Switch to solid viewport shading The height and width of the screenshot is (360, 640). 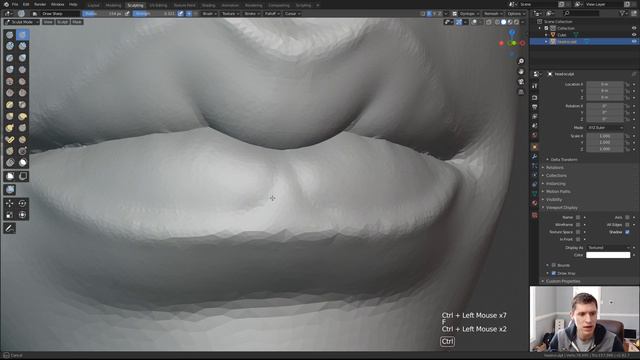click(x=503, y=22)
